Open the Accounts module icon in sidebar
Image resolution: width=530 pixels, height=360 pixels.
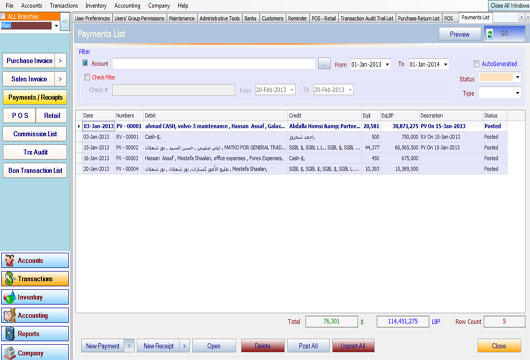pos(9,261)
